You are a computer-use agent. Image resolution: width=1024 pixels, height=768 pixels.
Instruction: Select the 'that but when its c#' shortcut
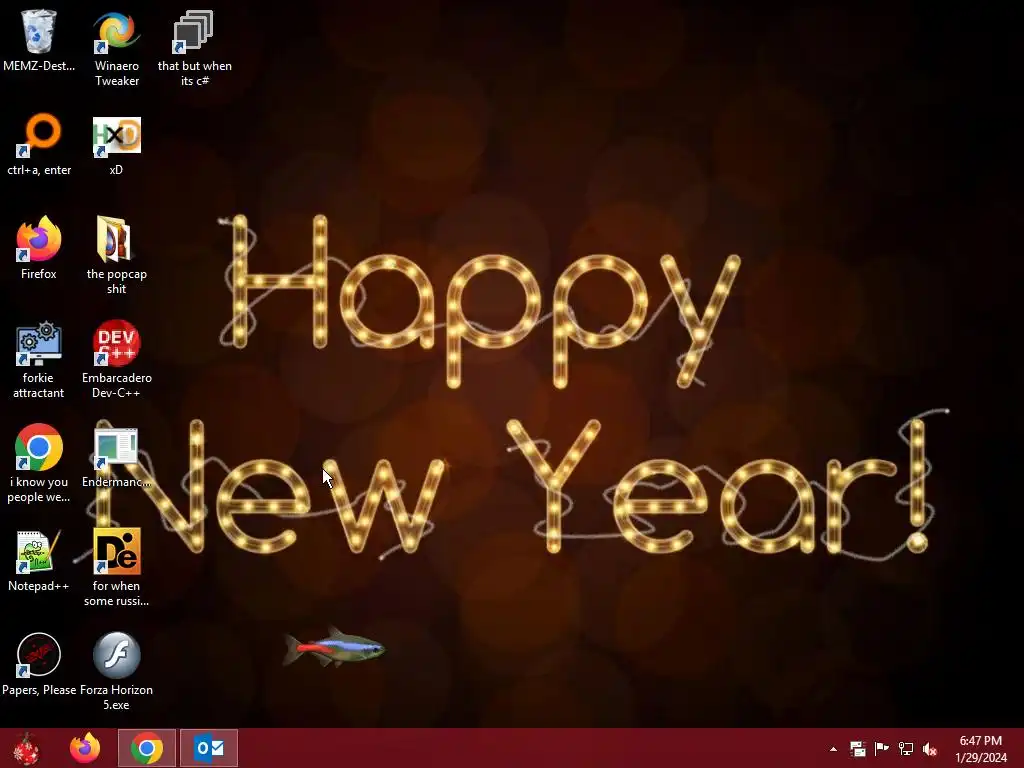point(194,31)
